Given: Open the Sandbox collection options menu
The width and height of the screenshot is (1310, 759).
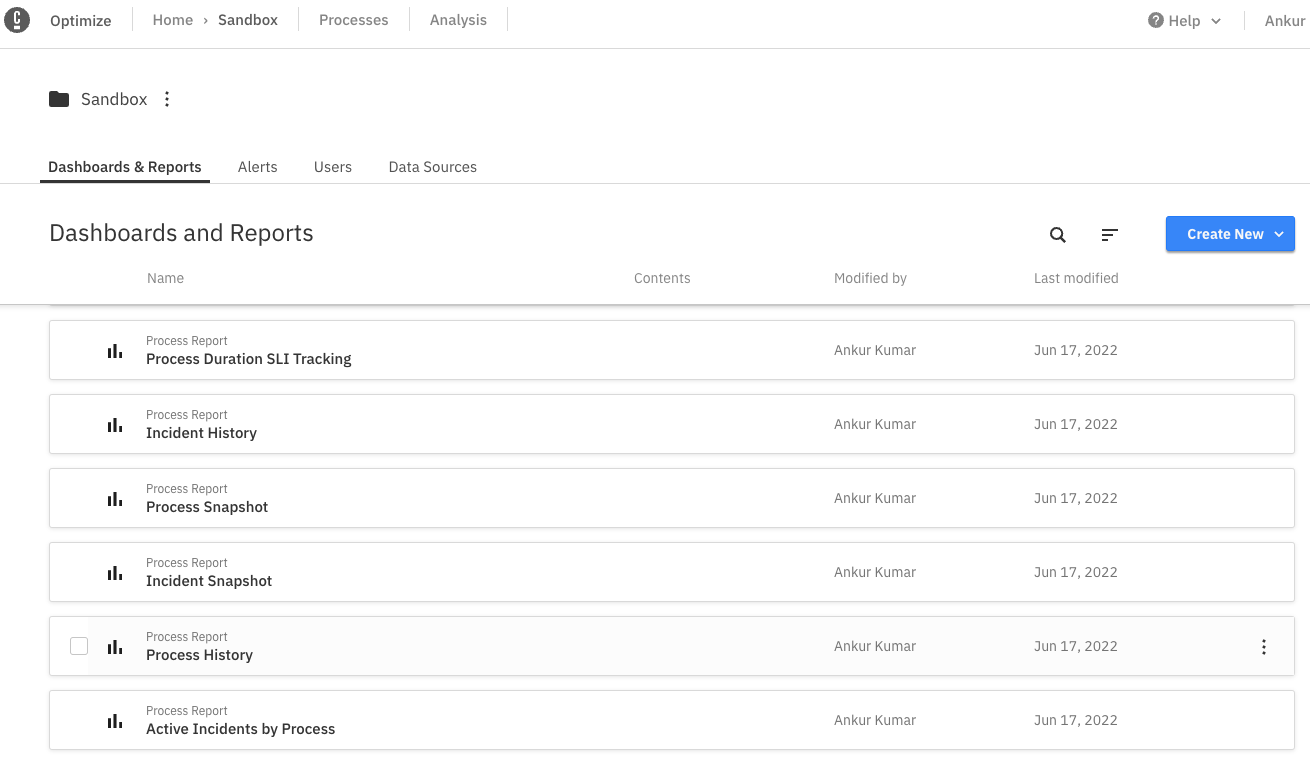Looking at the screenshot, I should pyautogui.click(x=167, y=99).
